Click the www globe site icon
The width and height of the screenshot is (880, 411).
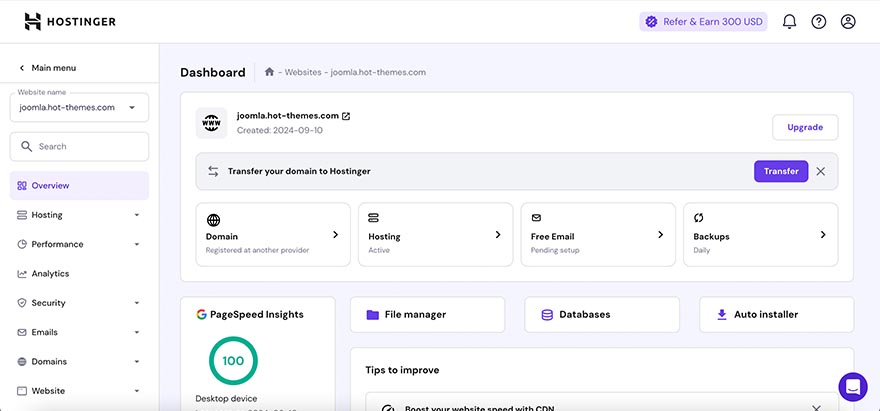tap(212, 122)
